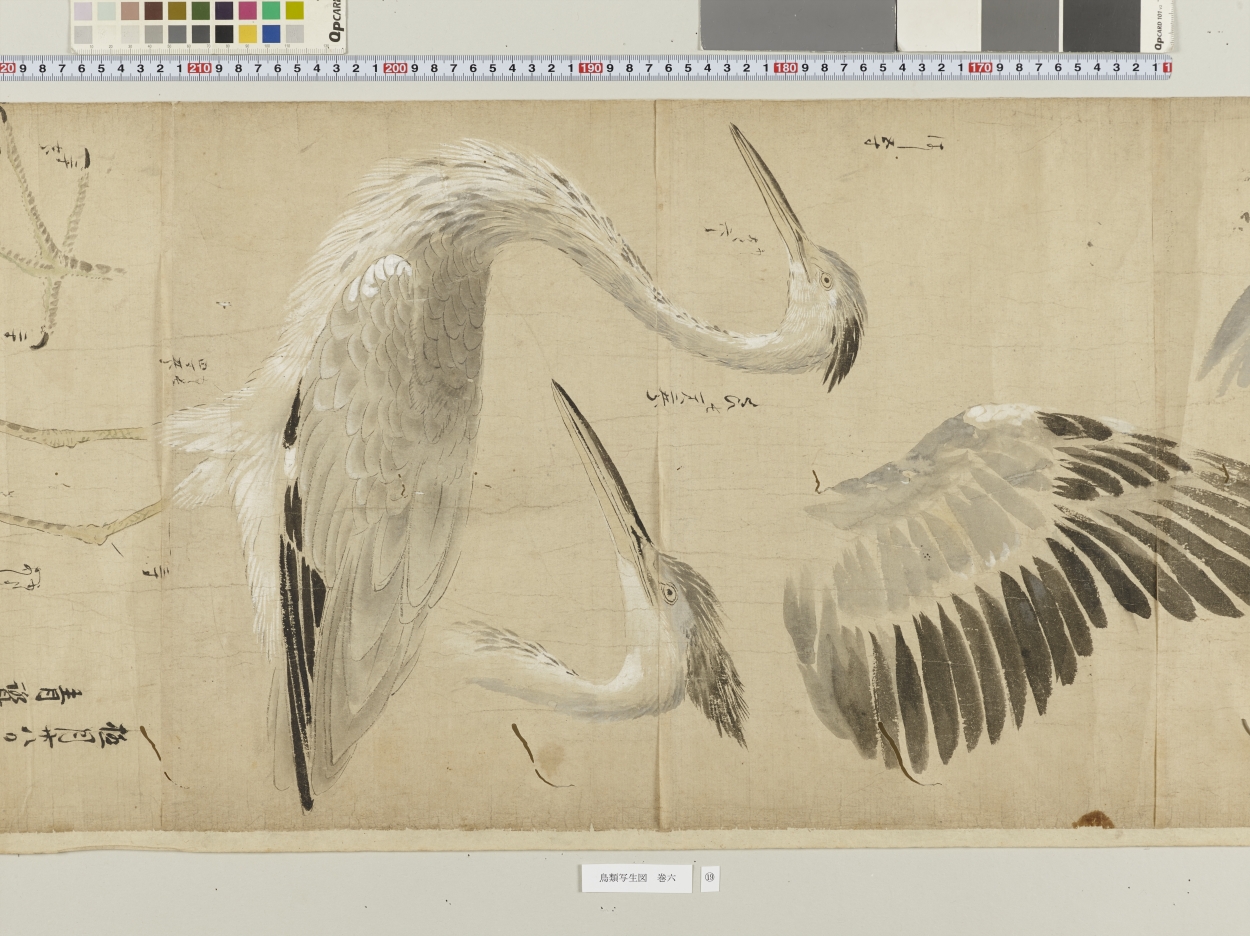Pick the bright mint green swatch
The width and height of the screenshot is (1250, 936).
pyautogui.click(x=270, y=11)
